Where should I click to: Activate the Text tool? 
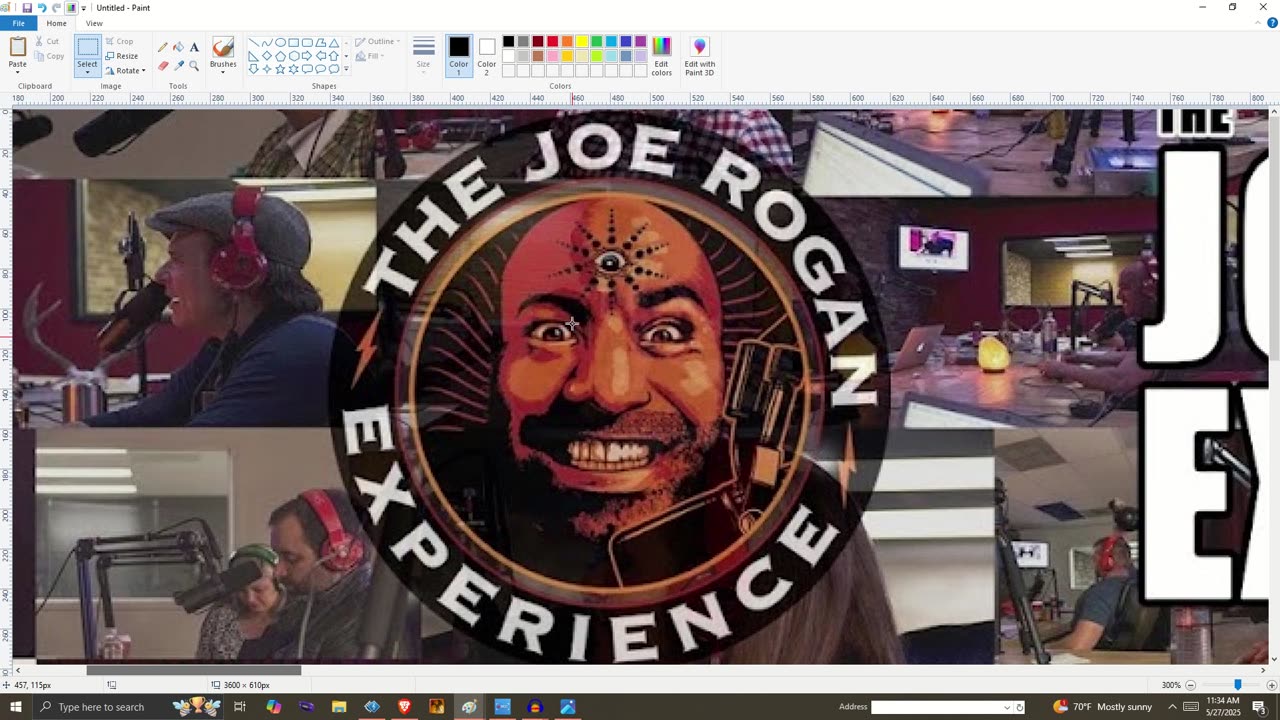(194, 47)
